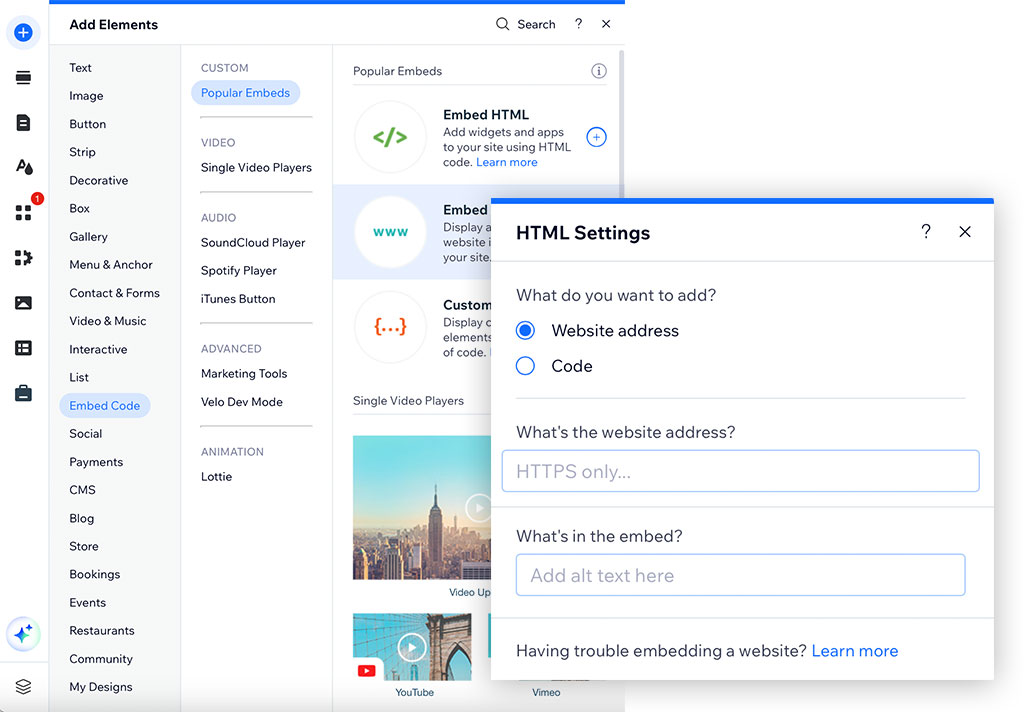The height and width of the screenshot is (712, 1024).
Task: Click the Custom Element curly braces icon
Action: 390,327
